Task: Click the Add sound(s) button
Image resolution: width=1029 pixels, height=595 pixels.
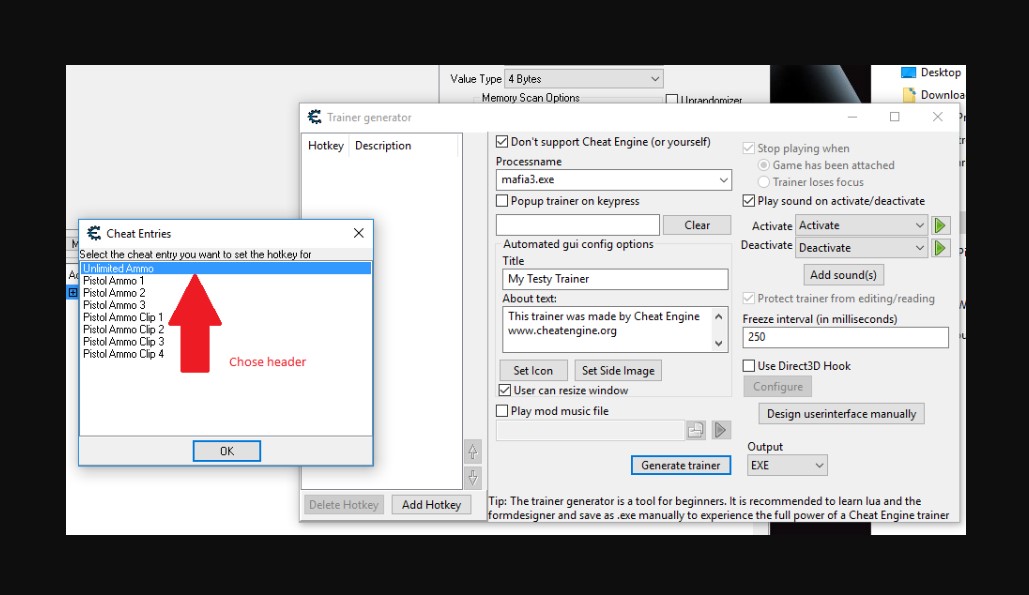Action: (x=843, y=275)
